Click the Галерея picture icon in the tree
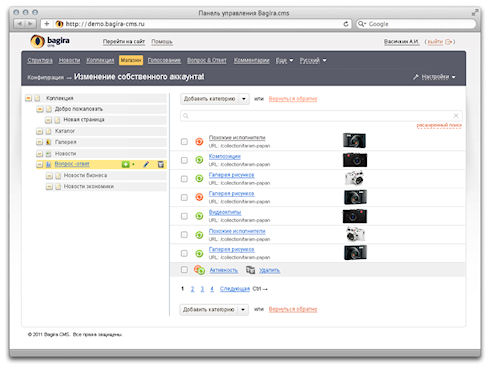The width and height of the screenshot is (490, 370). pos(48,142)
